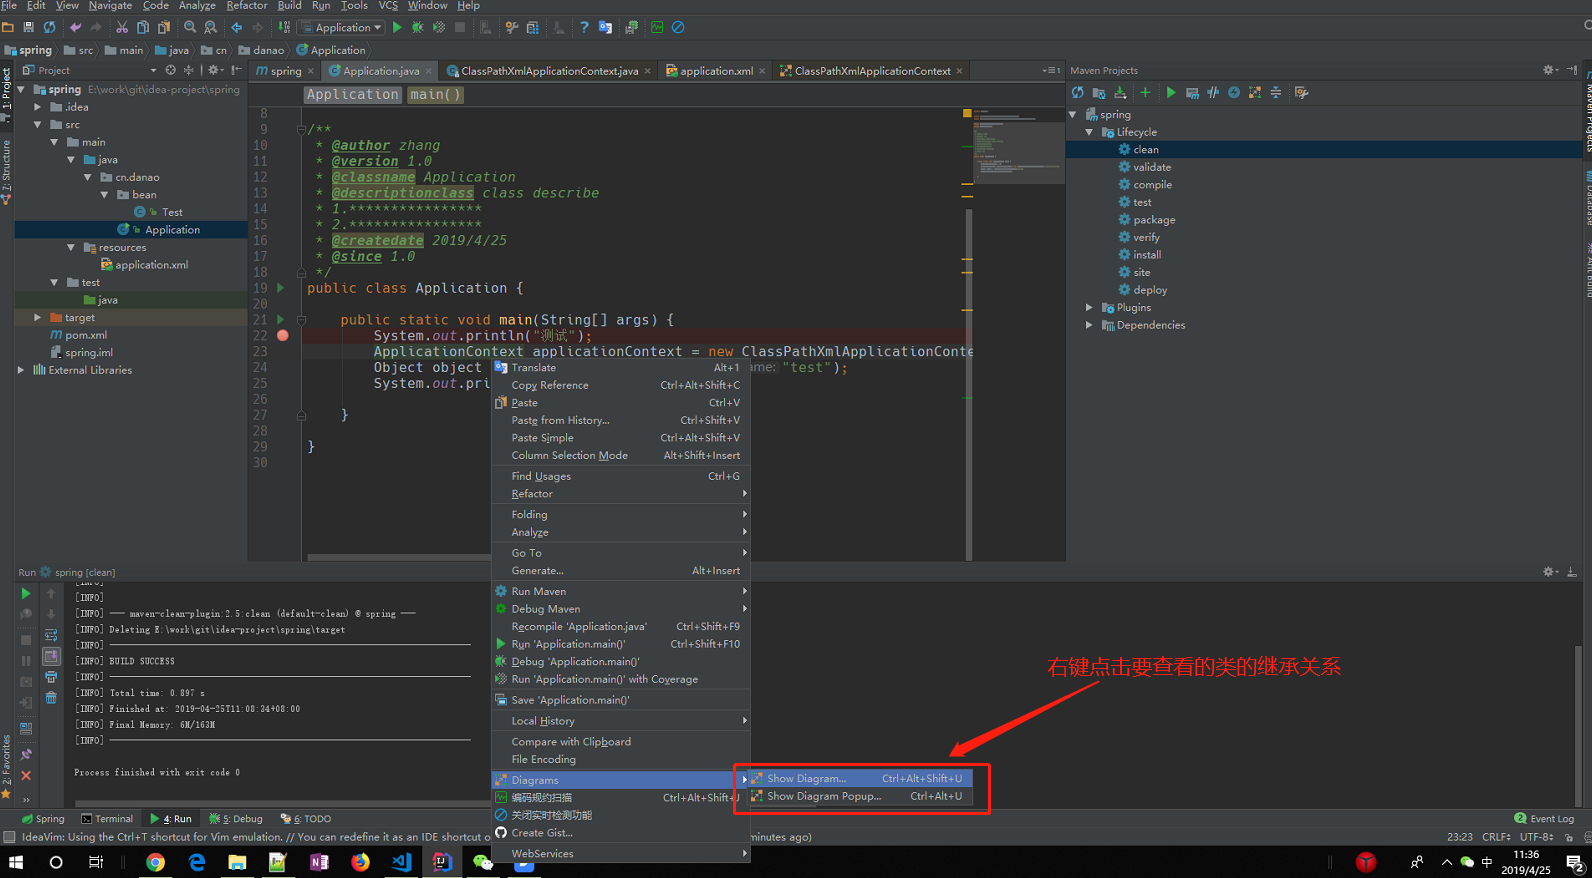The width and height of the screenshot is (1592, 878).
Task: Open File Explorer from taskbar
Action: coord(237,862)
